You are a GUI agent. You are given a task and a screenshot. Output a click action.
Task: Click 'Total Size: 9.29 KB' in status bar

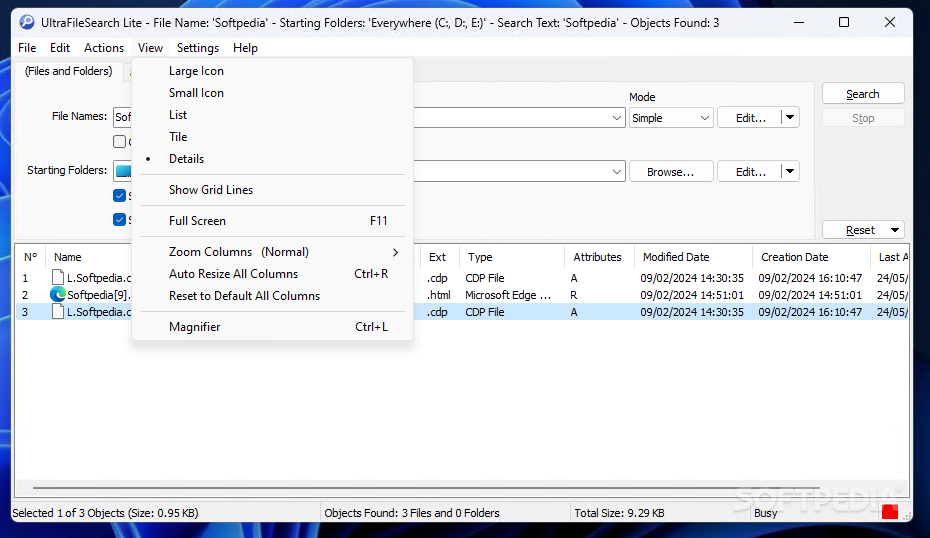[x=619, y=513]
